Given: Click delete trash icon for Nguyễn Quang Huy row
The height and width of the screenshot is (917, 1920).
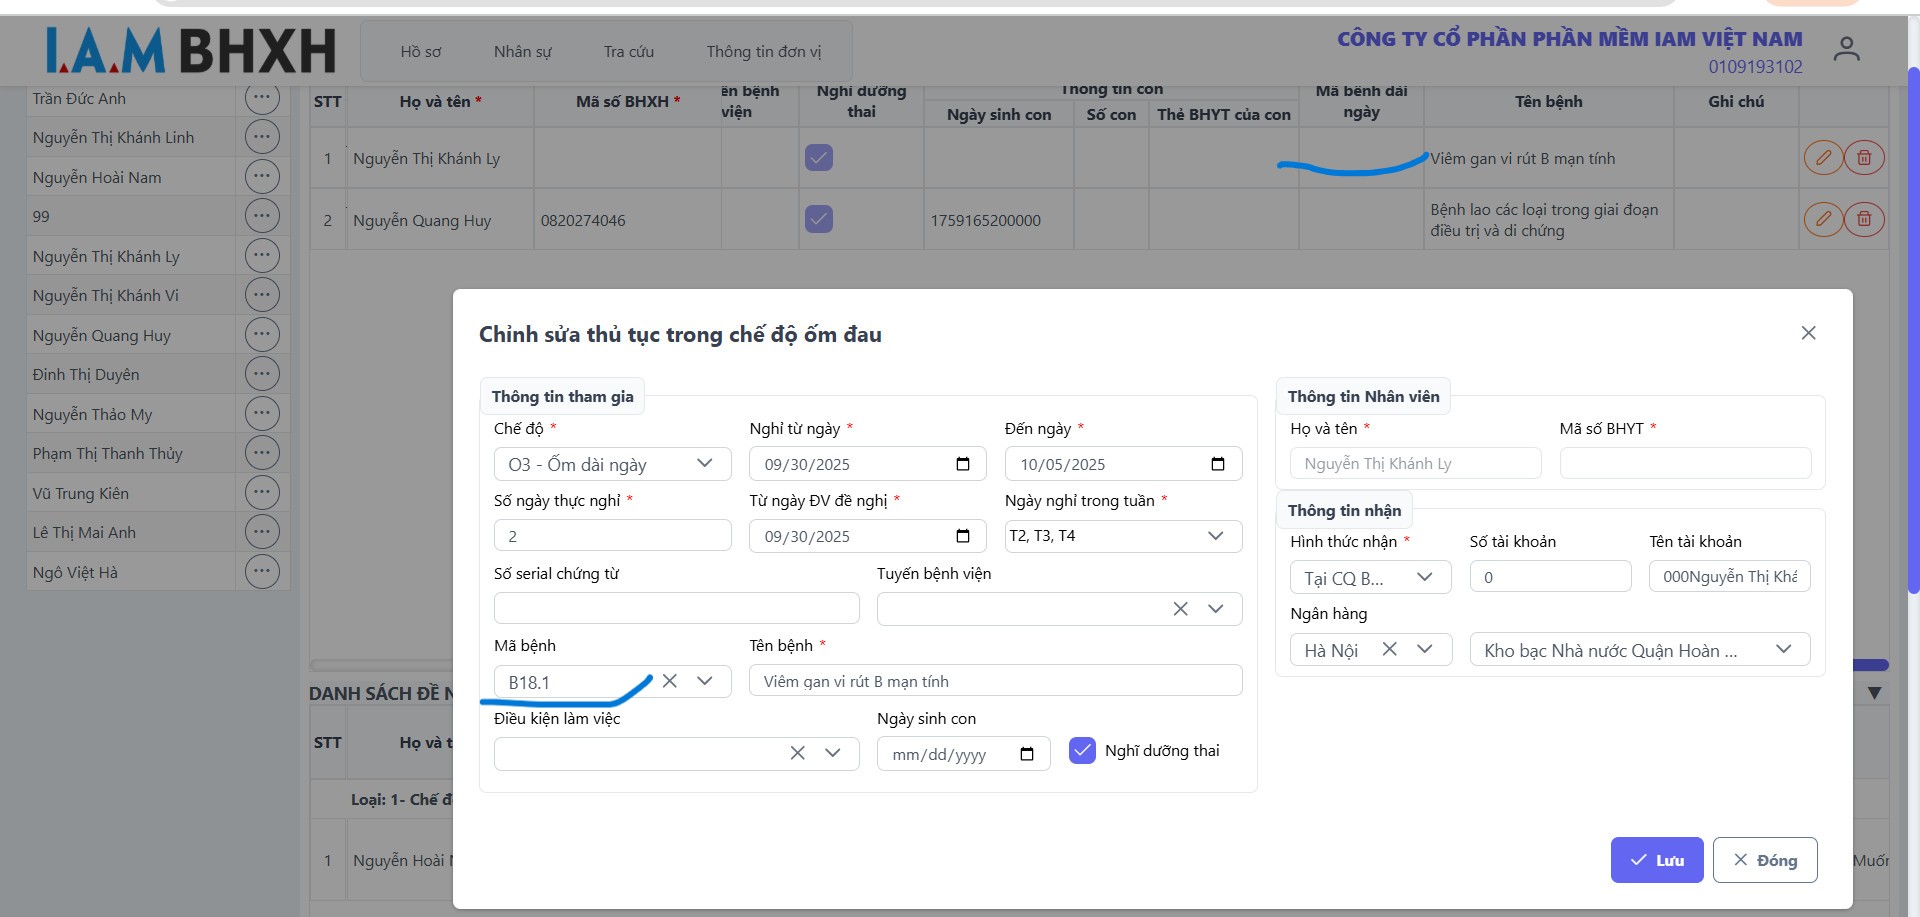Looking at the screenshot, I should coord(1864,219).
